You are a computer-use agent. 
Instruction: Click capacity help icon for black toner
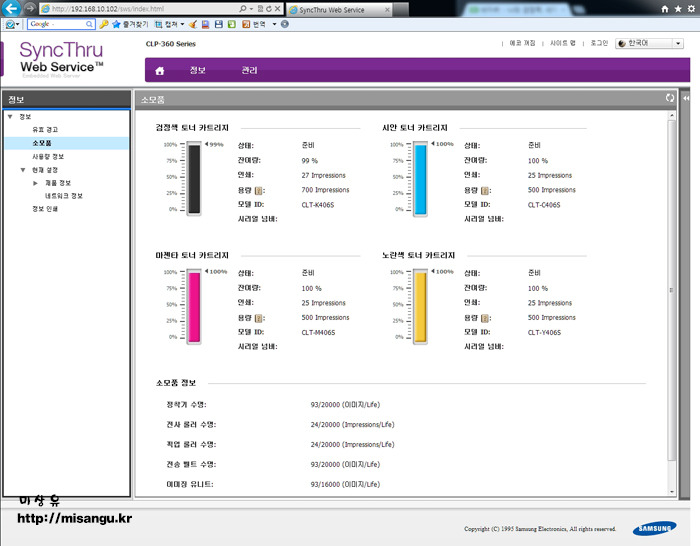pyautogui.click(x=258, y=191)
